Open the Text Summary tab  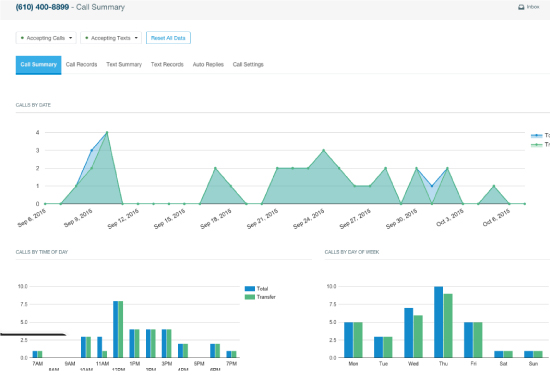pos(124,65)
